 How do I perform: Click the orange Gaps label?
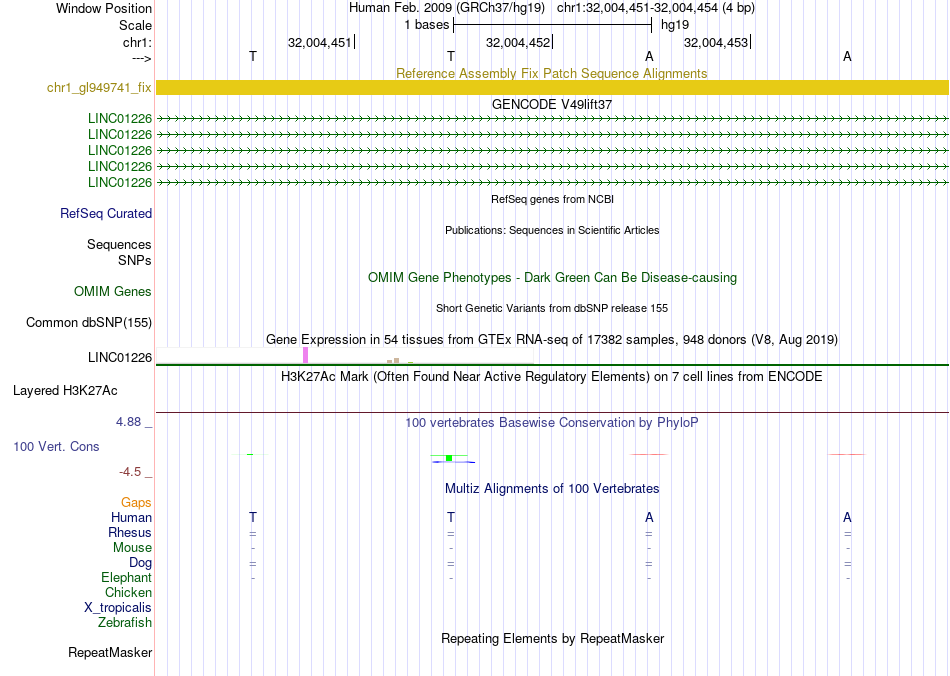coord(136,502)
